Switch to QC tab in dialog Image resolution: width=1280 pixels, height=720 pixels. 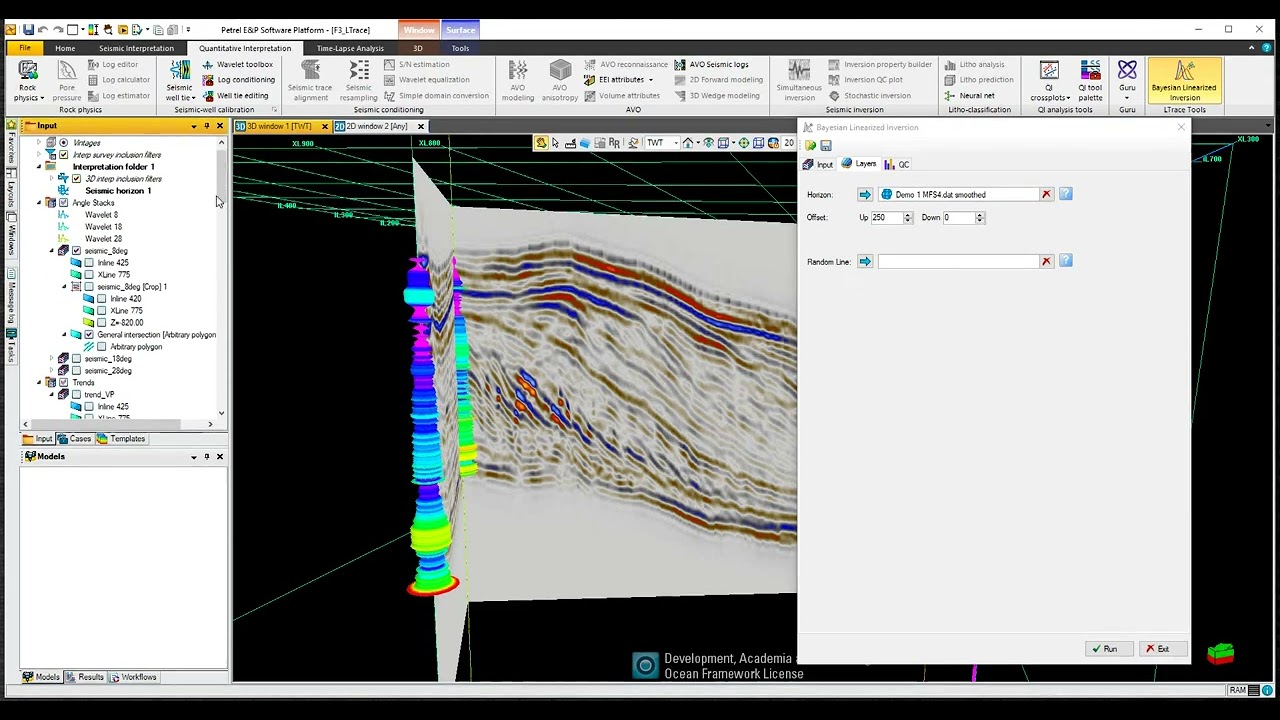897,164
